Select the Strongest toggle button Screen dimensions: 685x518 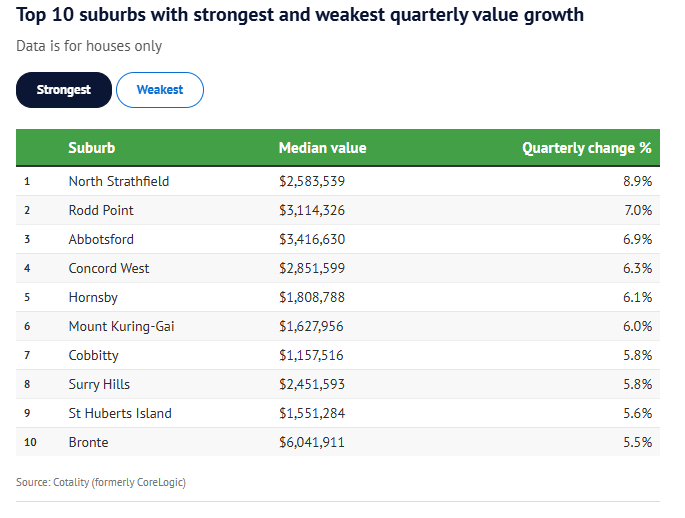(64, 90)
